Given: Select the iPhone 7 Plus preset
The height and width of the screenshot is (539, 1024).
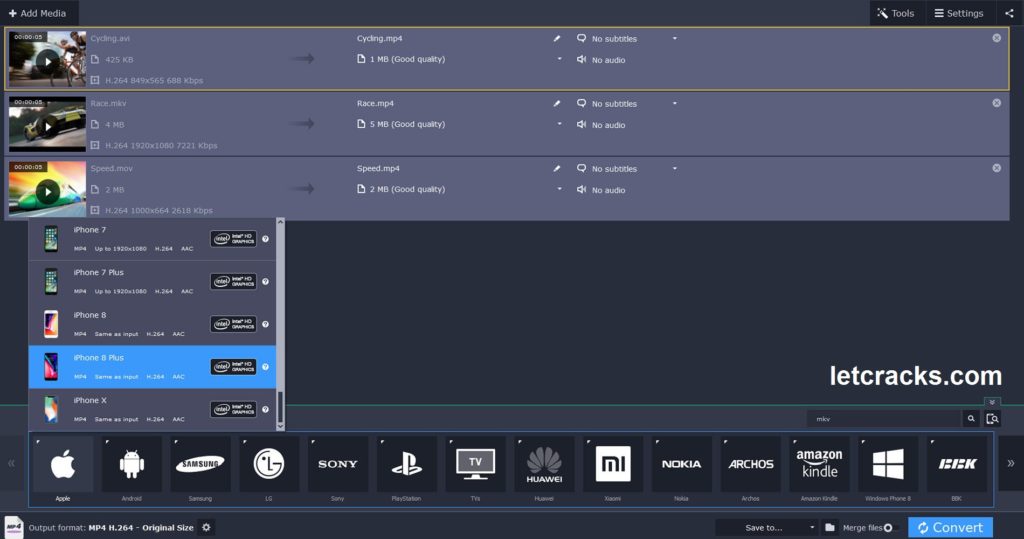Looking at the screenshot, I should click(x=152, y=282).
